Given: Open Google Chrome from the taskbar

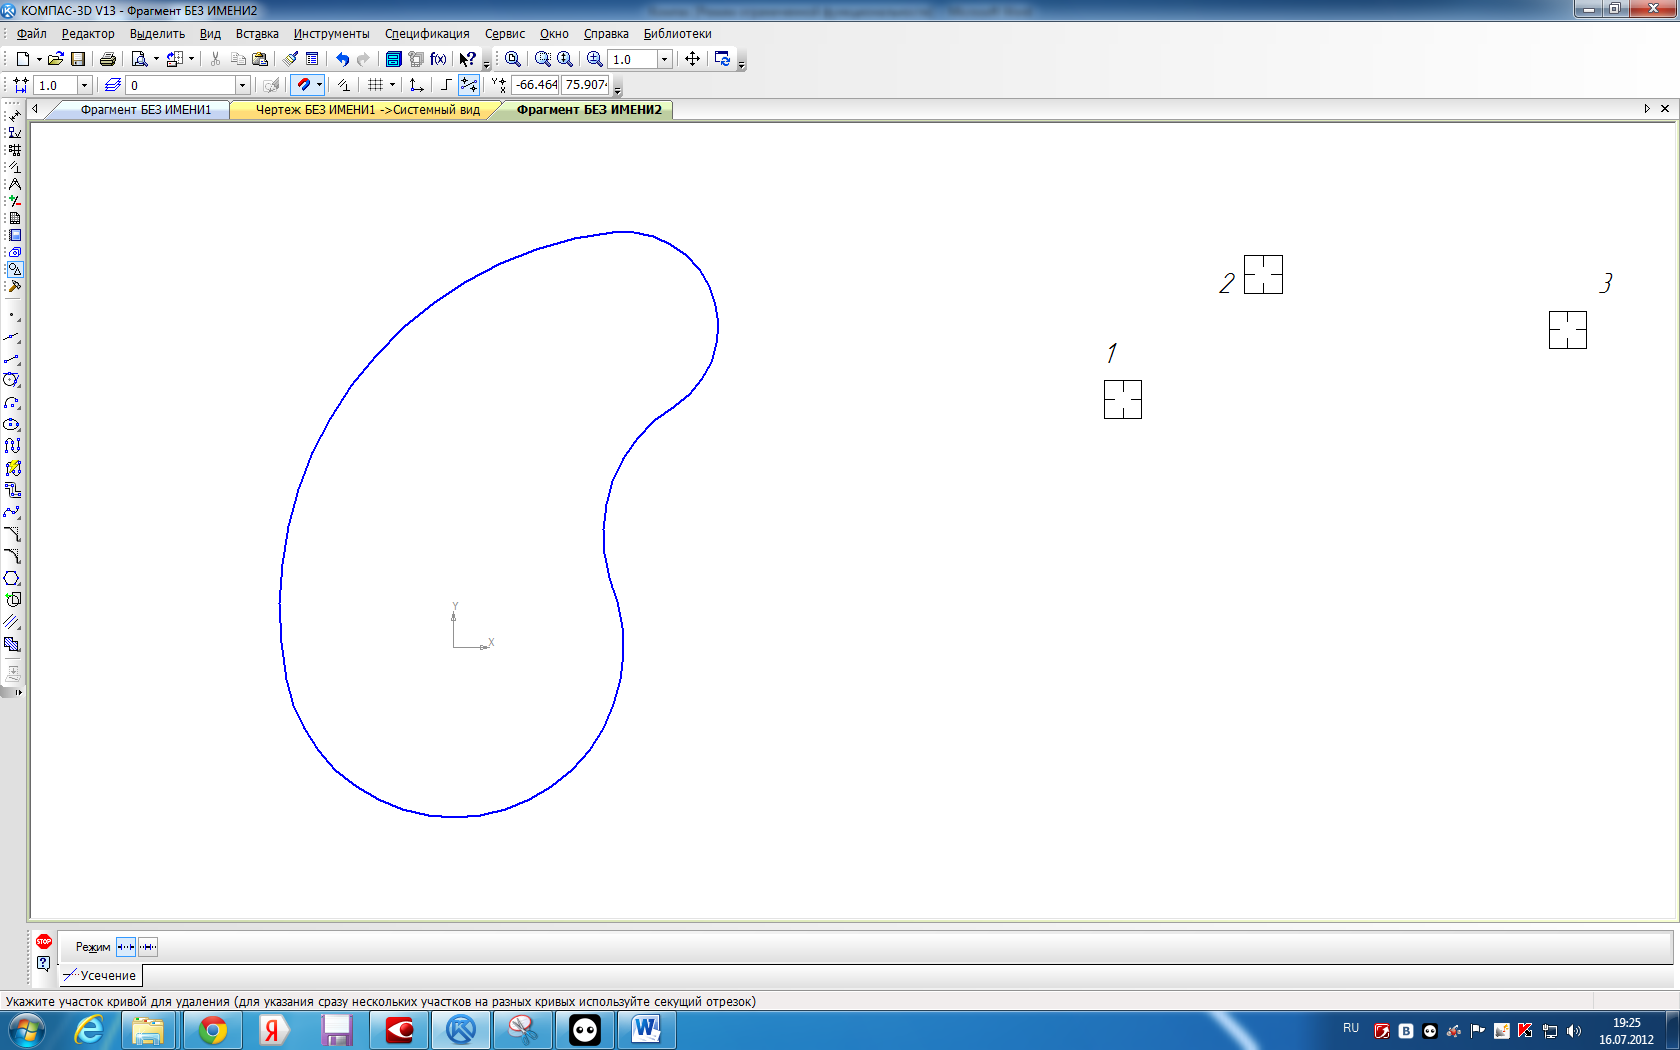Looking at the screenshot, I should point(213,1030).
